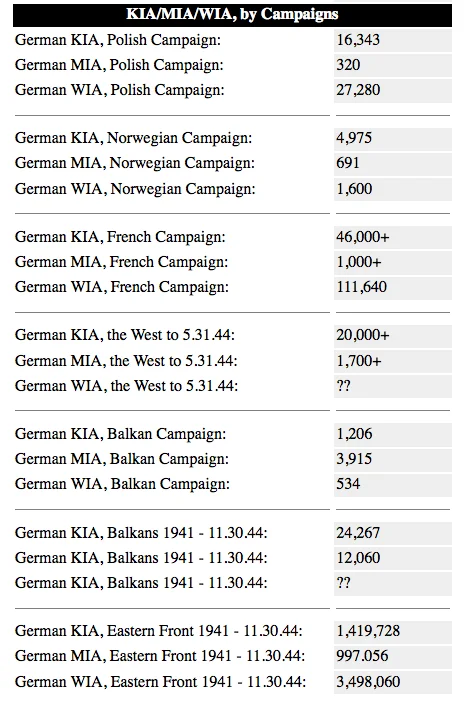
Task: Click German MIA, French Campaign label
Action: (x=122, y=262)
